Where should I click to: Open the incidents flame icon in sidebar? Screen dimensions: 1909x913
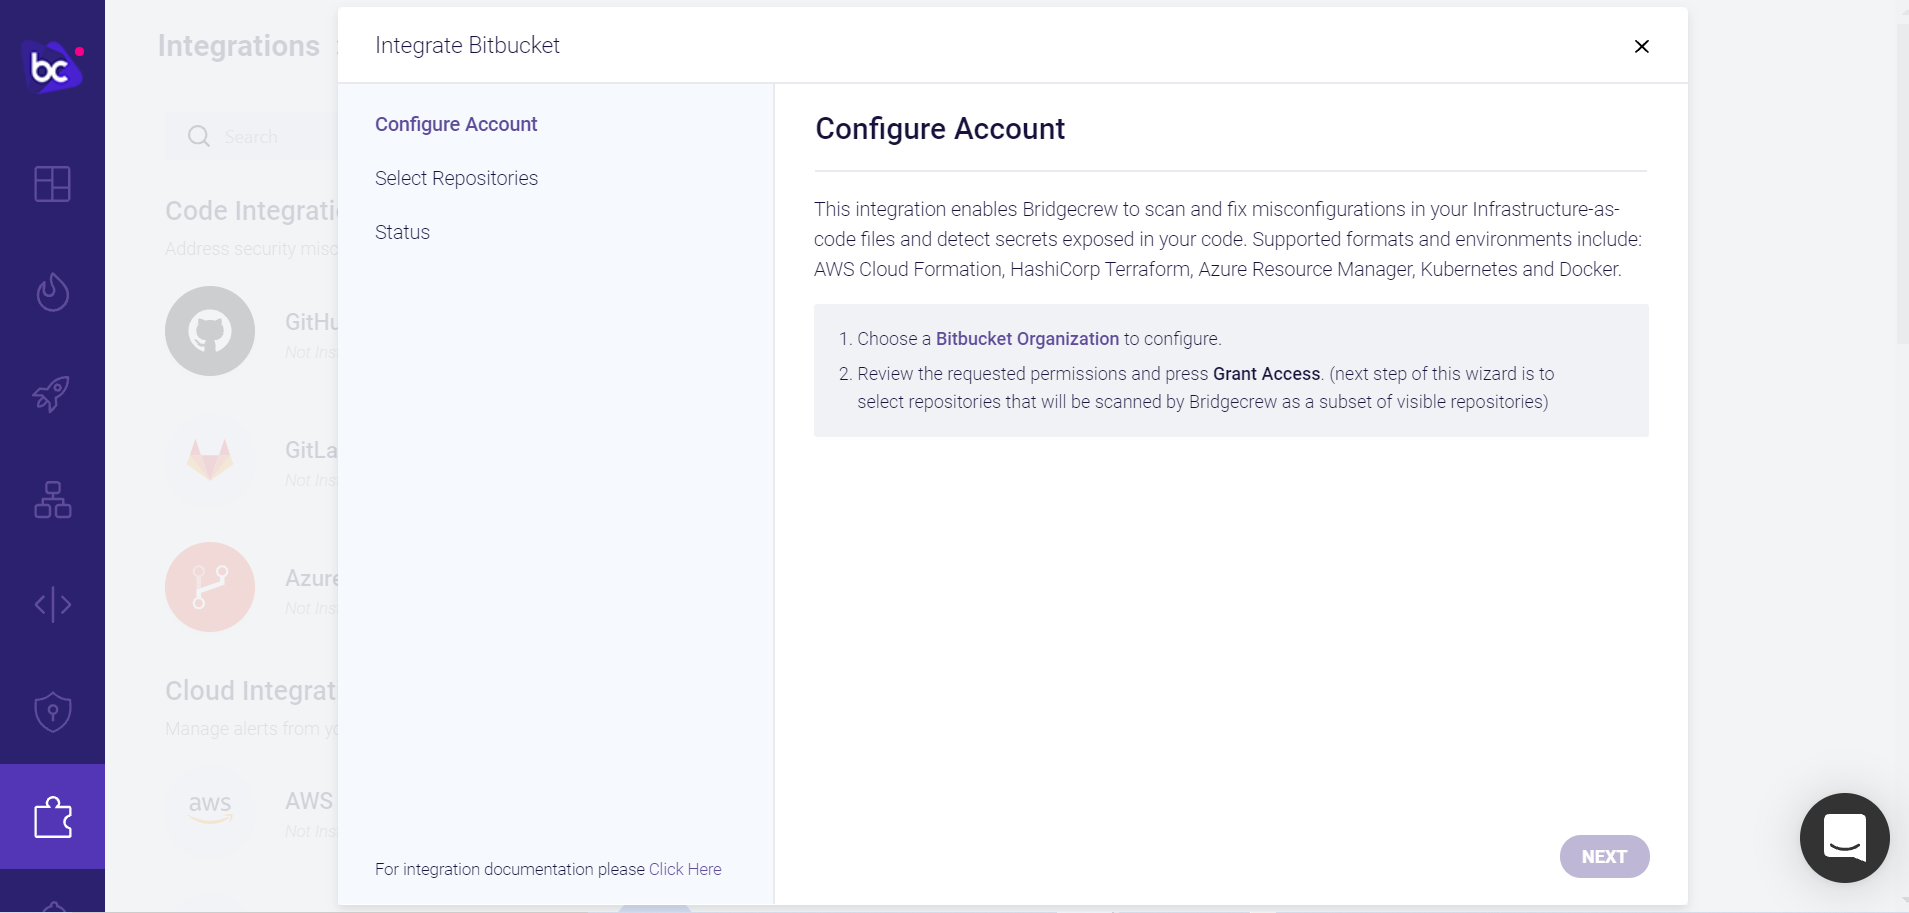(52, 292)
